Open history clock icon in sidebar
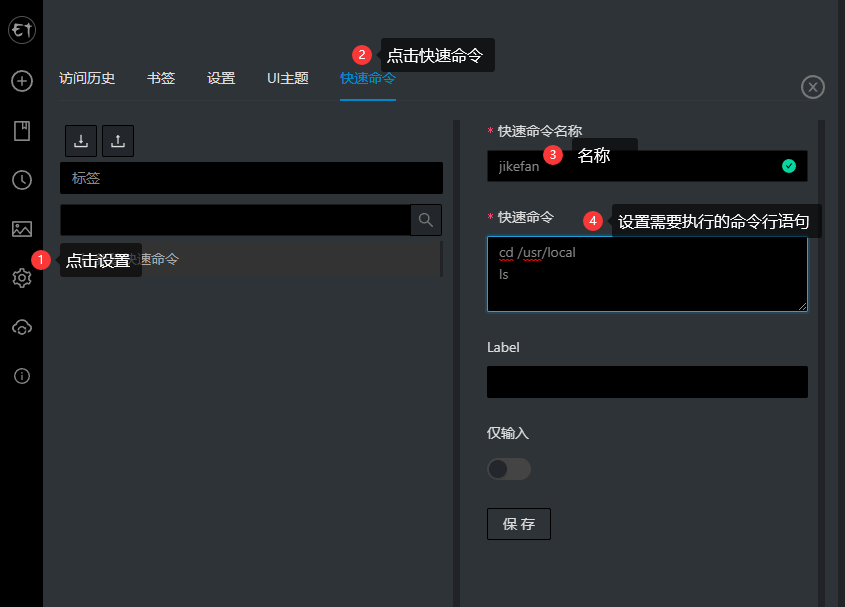The width and height of the screenshot is (845, 607). coord(22,180)
